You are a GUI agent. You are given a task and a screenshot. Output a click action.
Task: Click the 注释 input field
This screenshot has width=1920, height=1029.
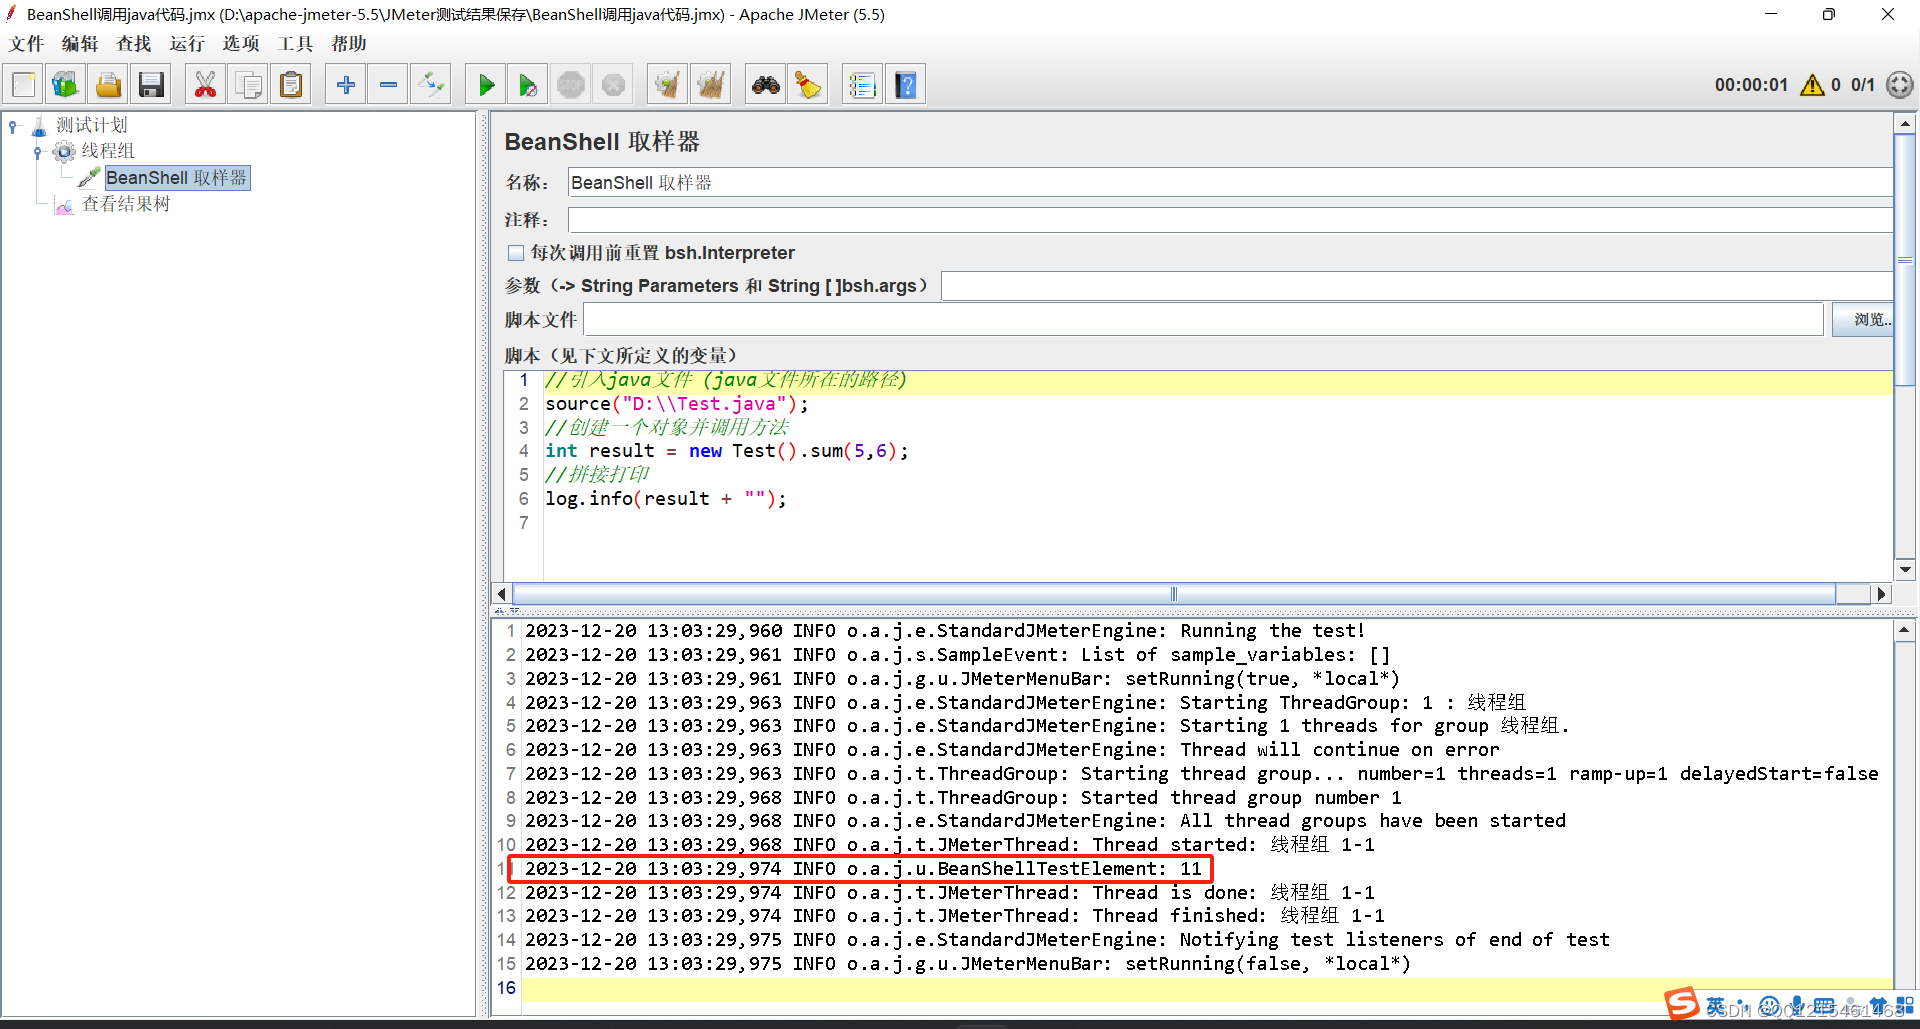1230,220
